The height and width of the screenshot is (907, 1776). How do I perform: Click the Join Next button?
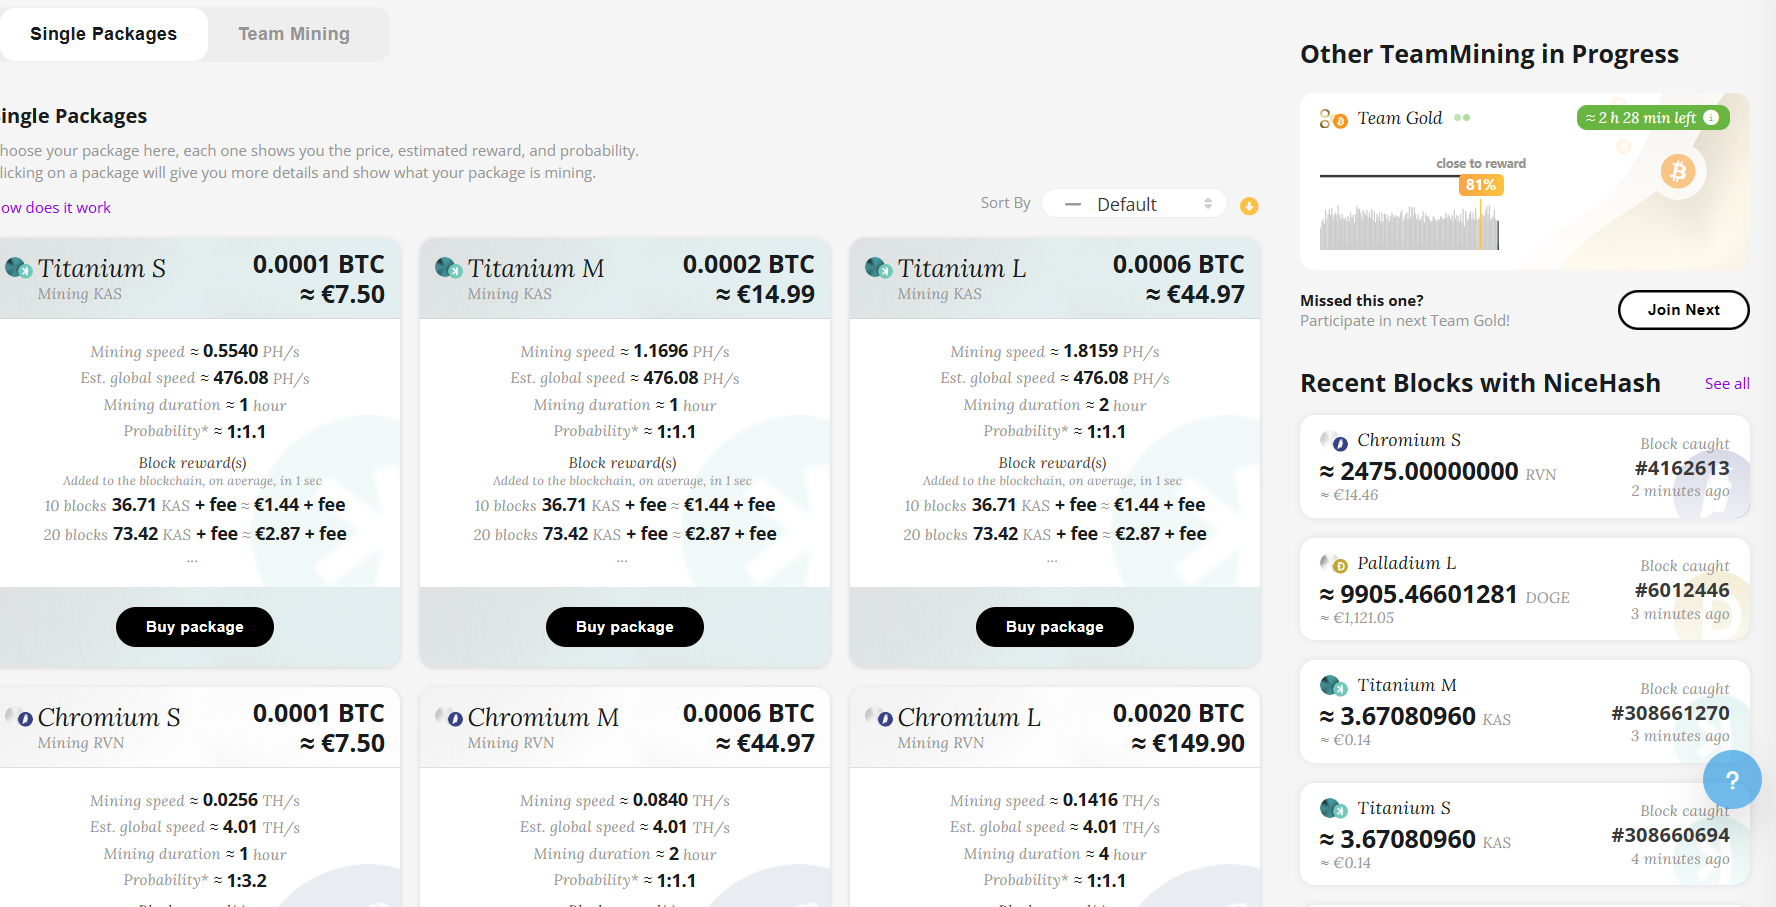1683,310
